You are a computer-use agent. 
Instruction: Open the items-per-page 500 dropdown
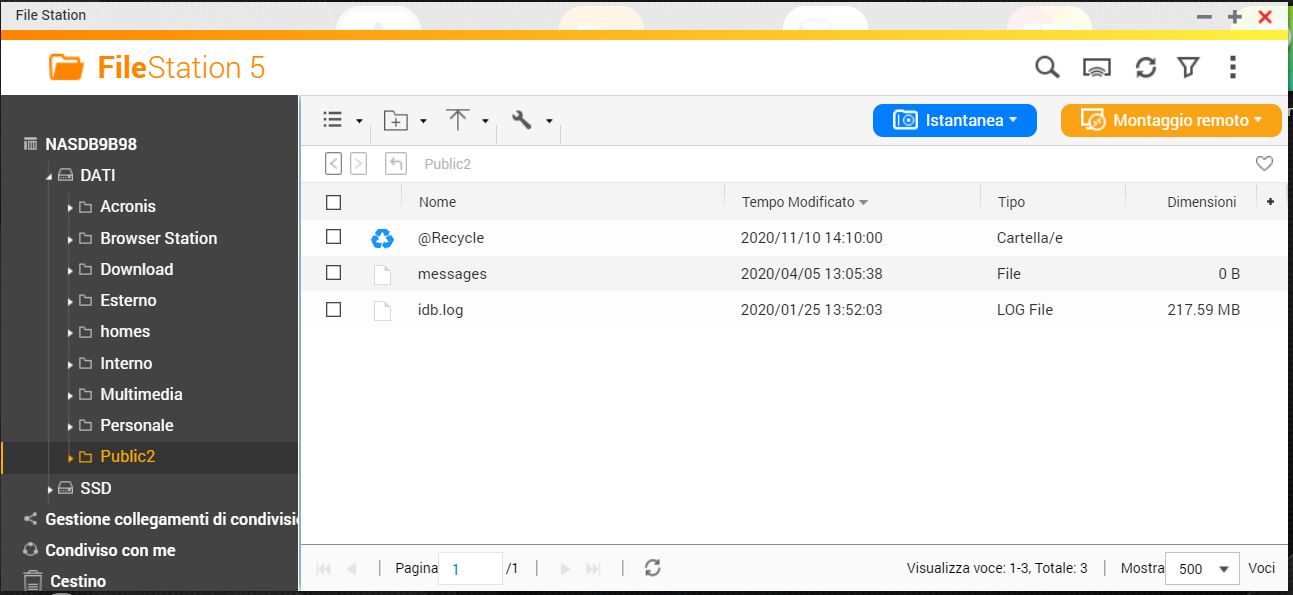click(1202, 569)
